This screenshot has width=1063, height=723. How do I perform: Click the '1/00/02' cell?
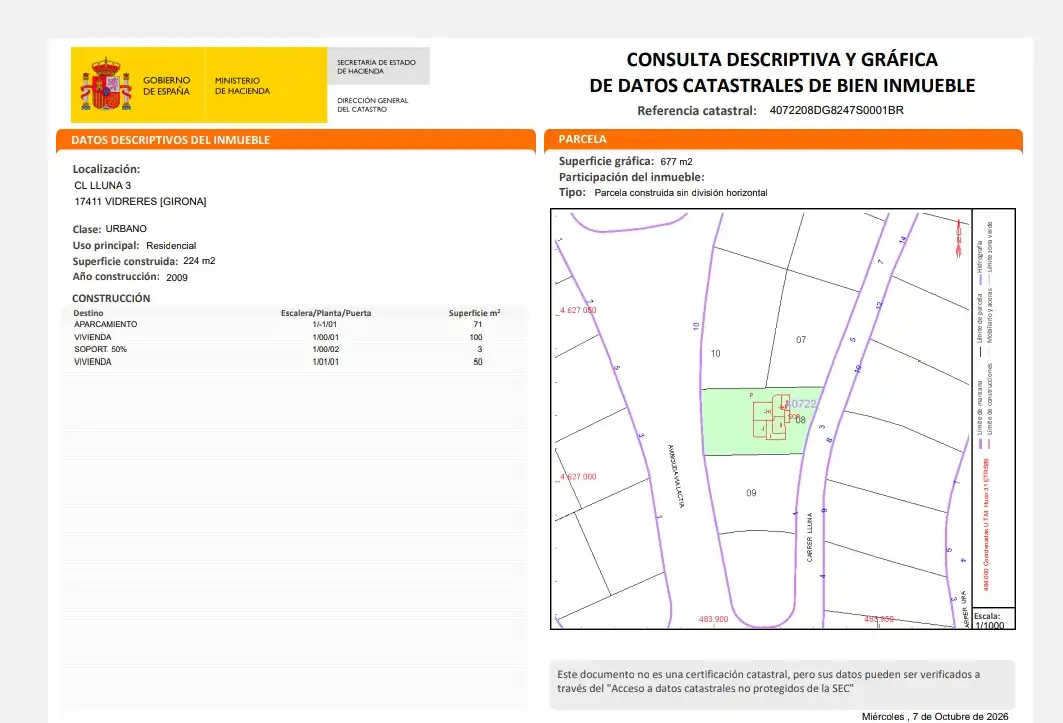[325, 349]
